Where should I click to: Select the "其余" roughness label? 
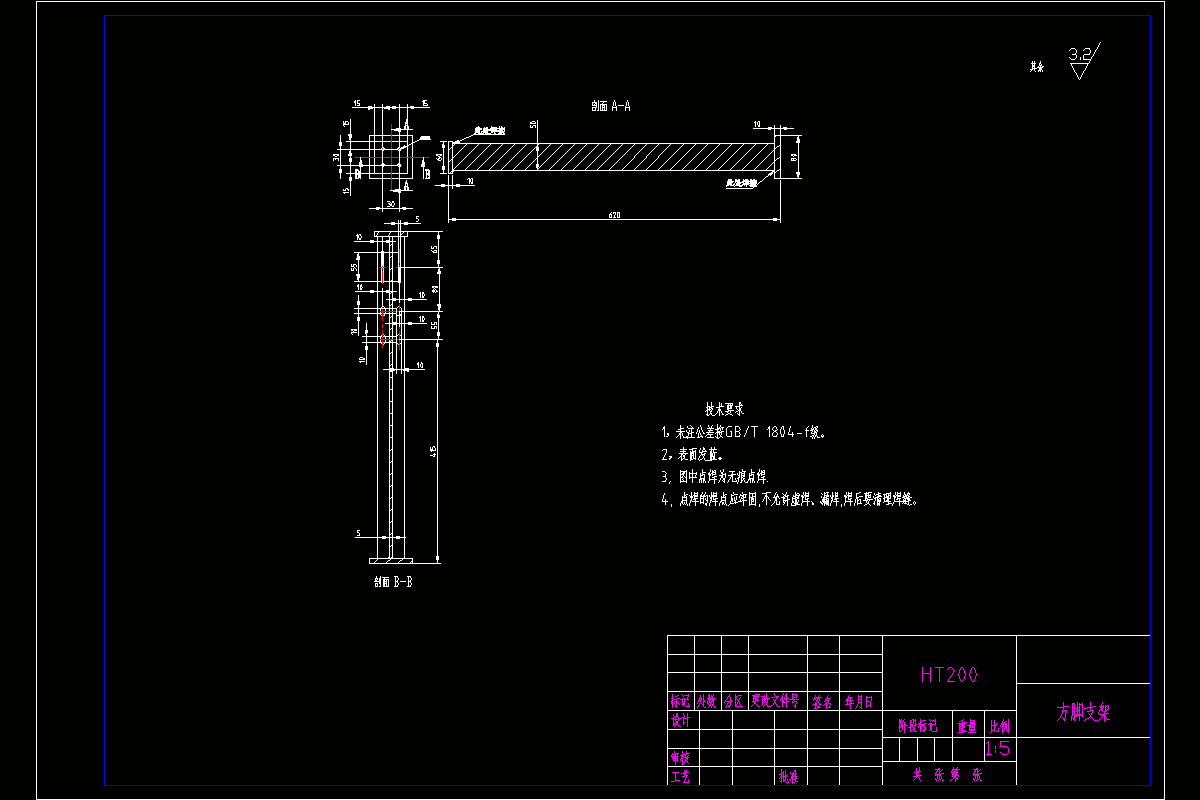(1037, 68)
